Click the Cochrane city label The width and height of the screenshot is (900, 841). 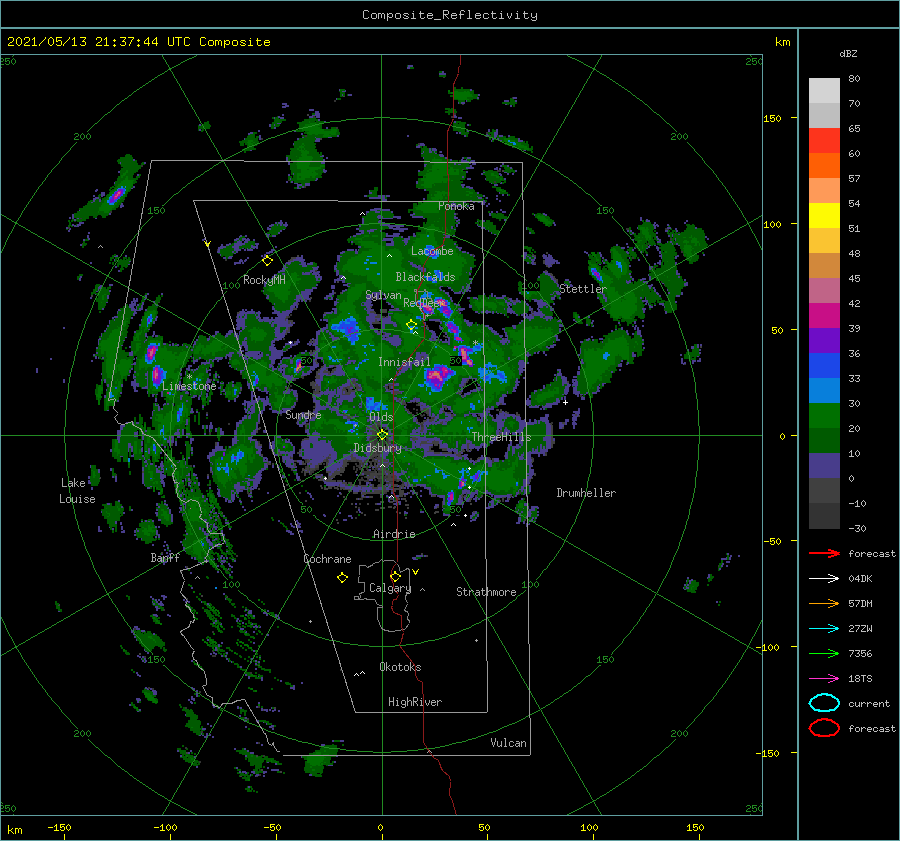point(327,559)
